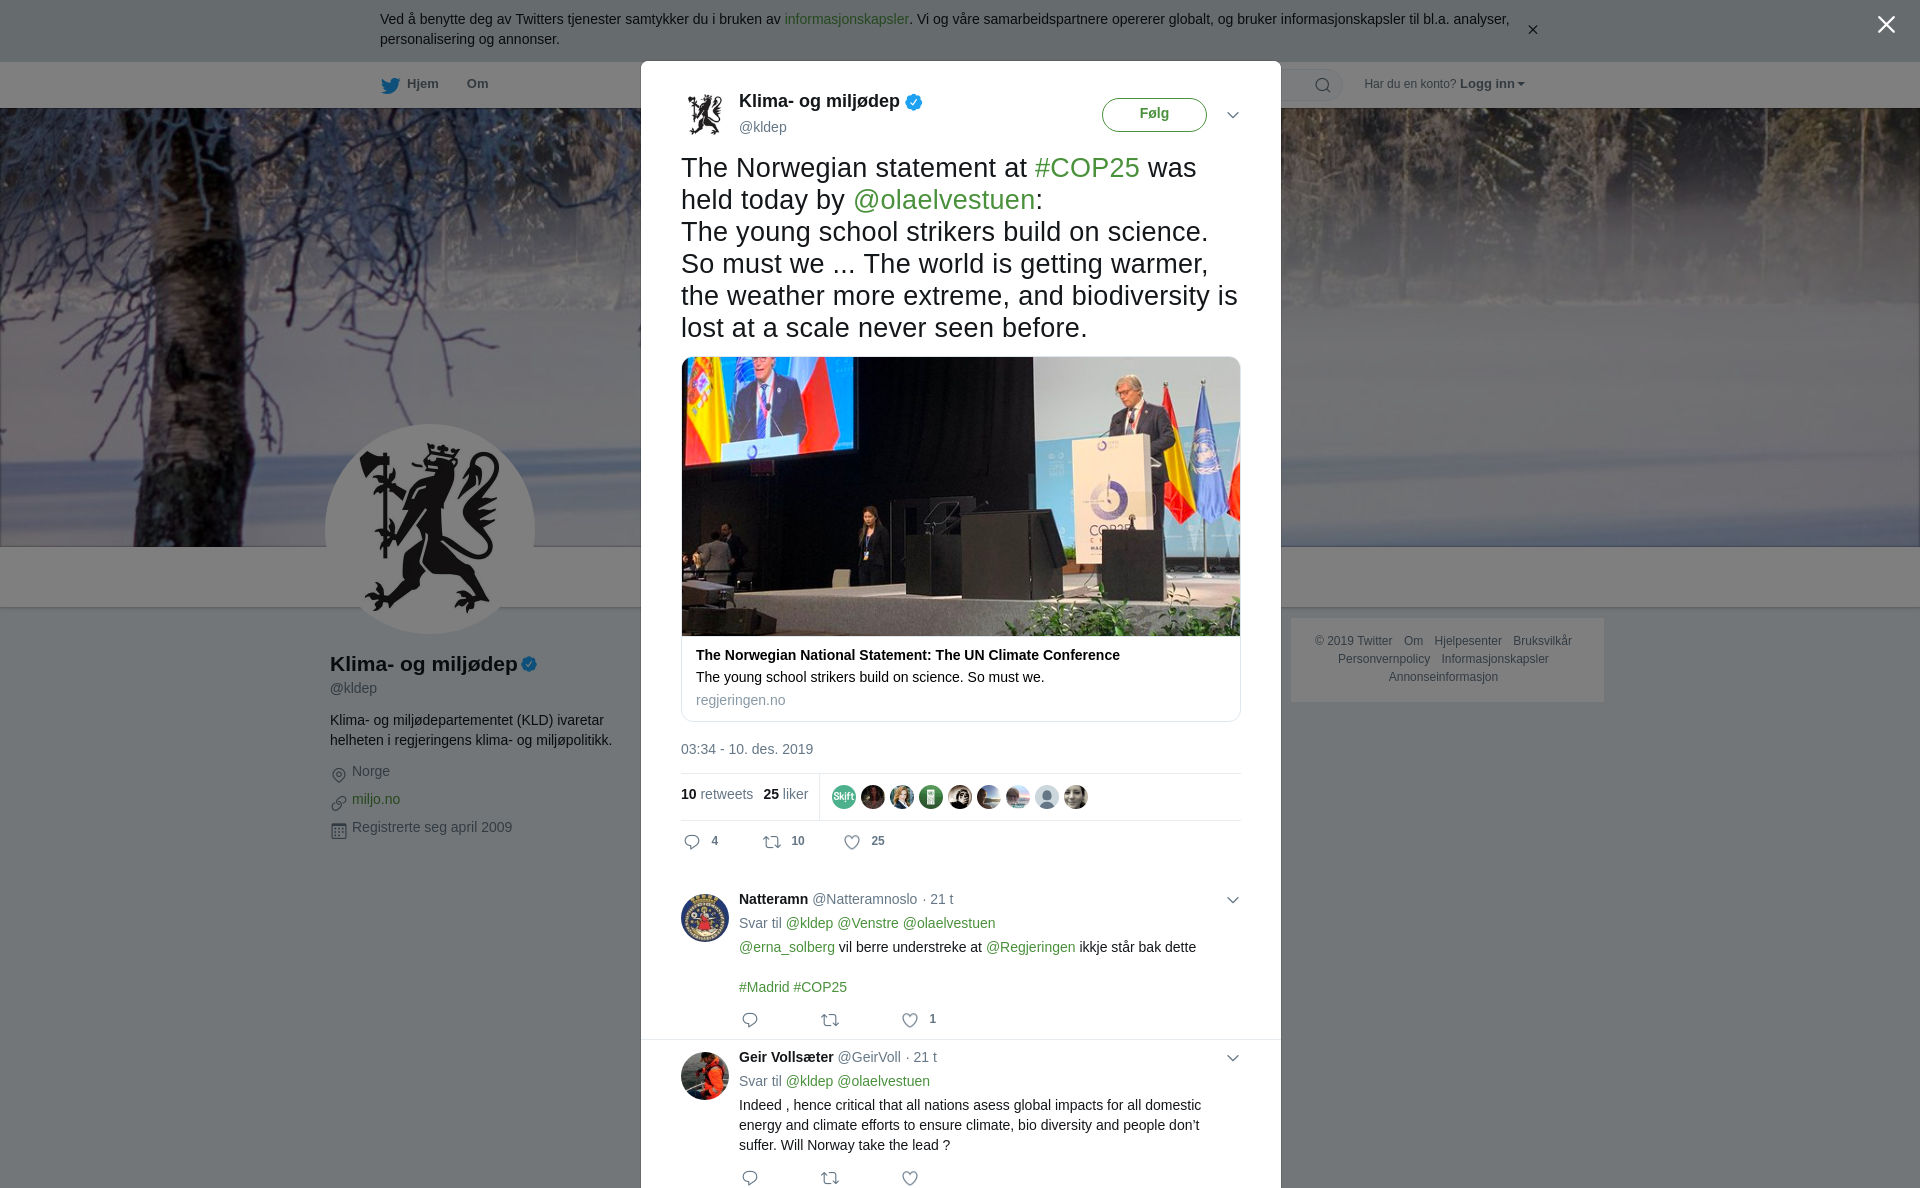View the Skift avatar among likers
1920x1188 pixels.
click(844, 797)
